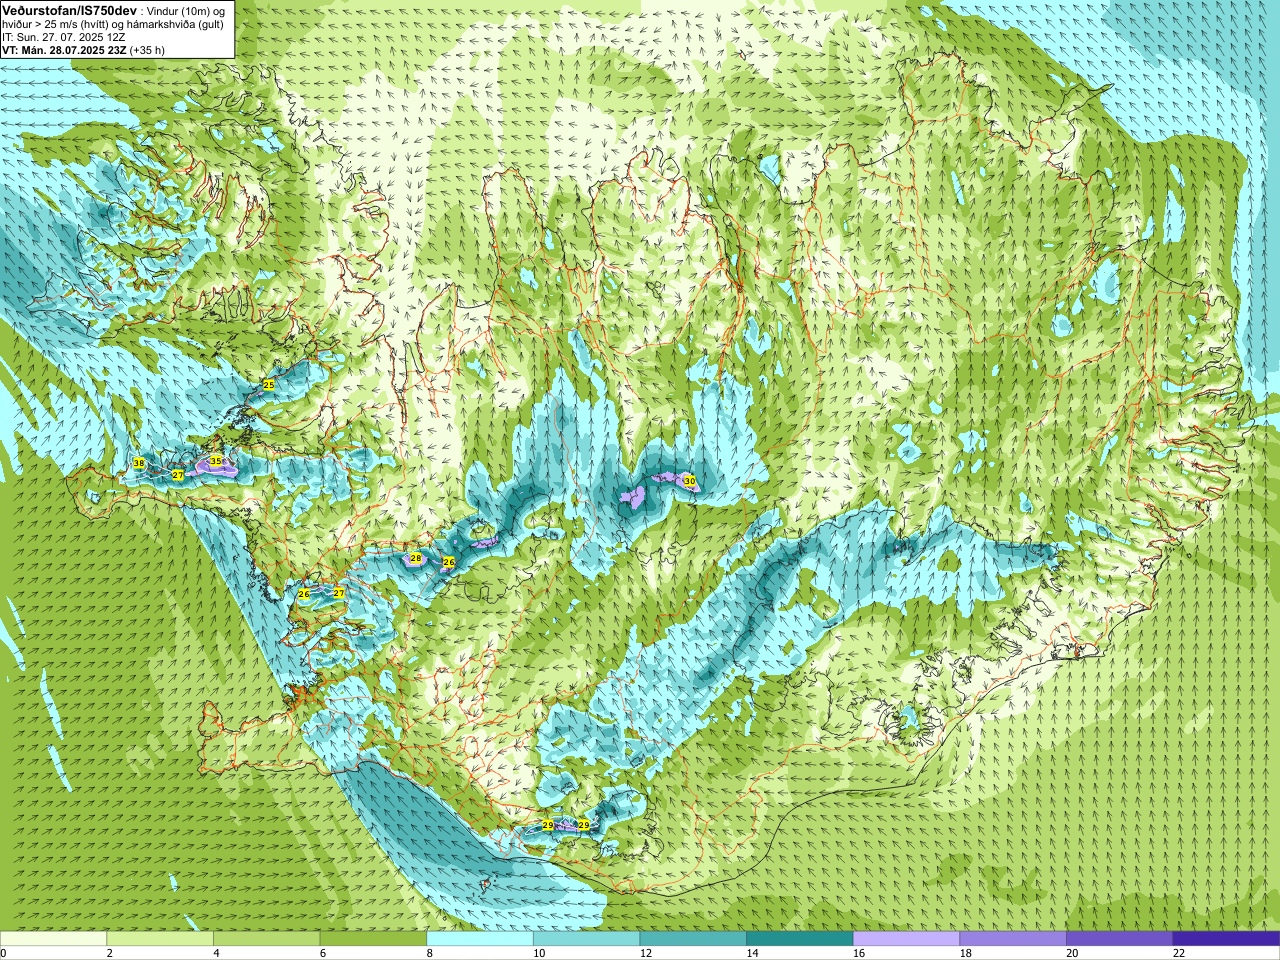This screenshot has width=1280, height=960.
Task: Pick the 6–8 m/s olive green legend swatch
Action: [x=373, y=939]
